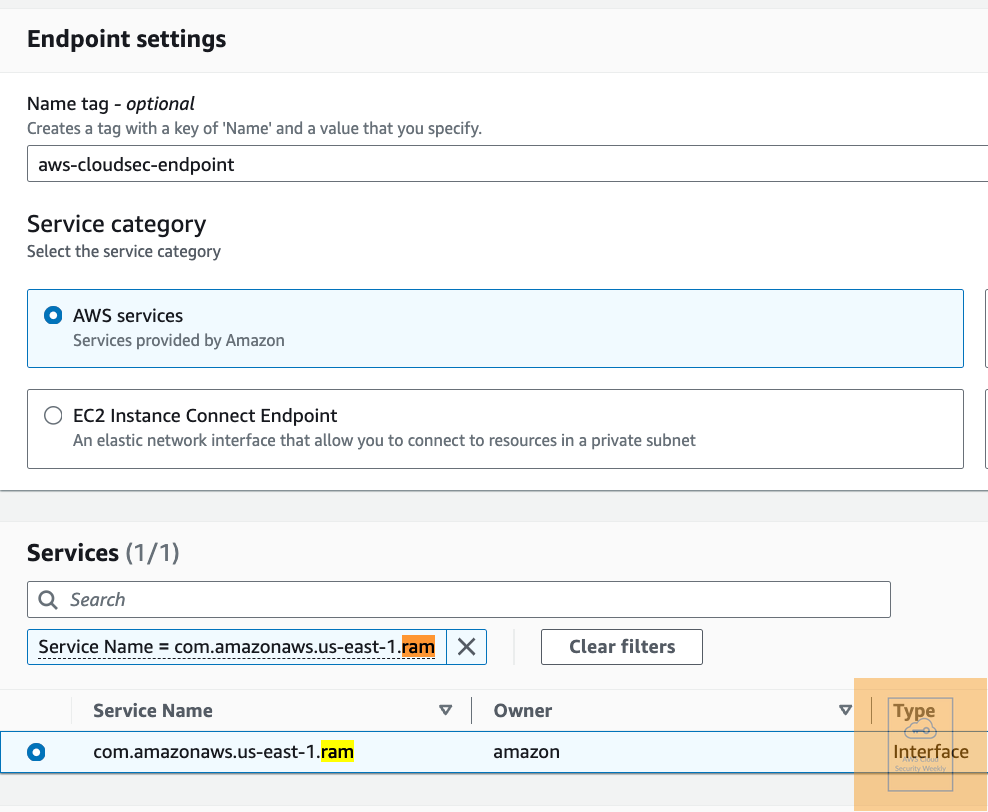The width and height of the screenshot is (988, 812).
Task: Click the Services provided by Amazon description
Action: [179, 340]
